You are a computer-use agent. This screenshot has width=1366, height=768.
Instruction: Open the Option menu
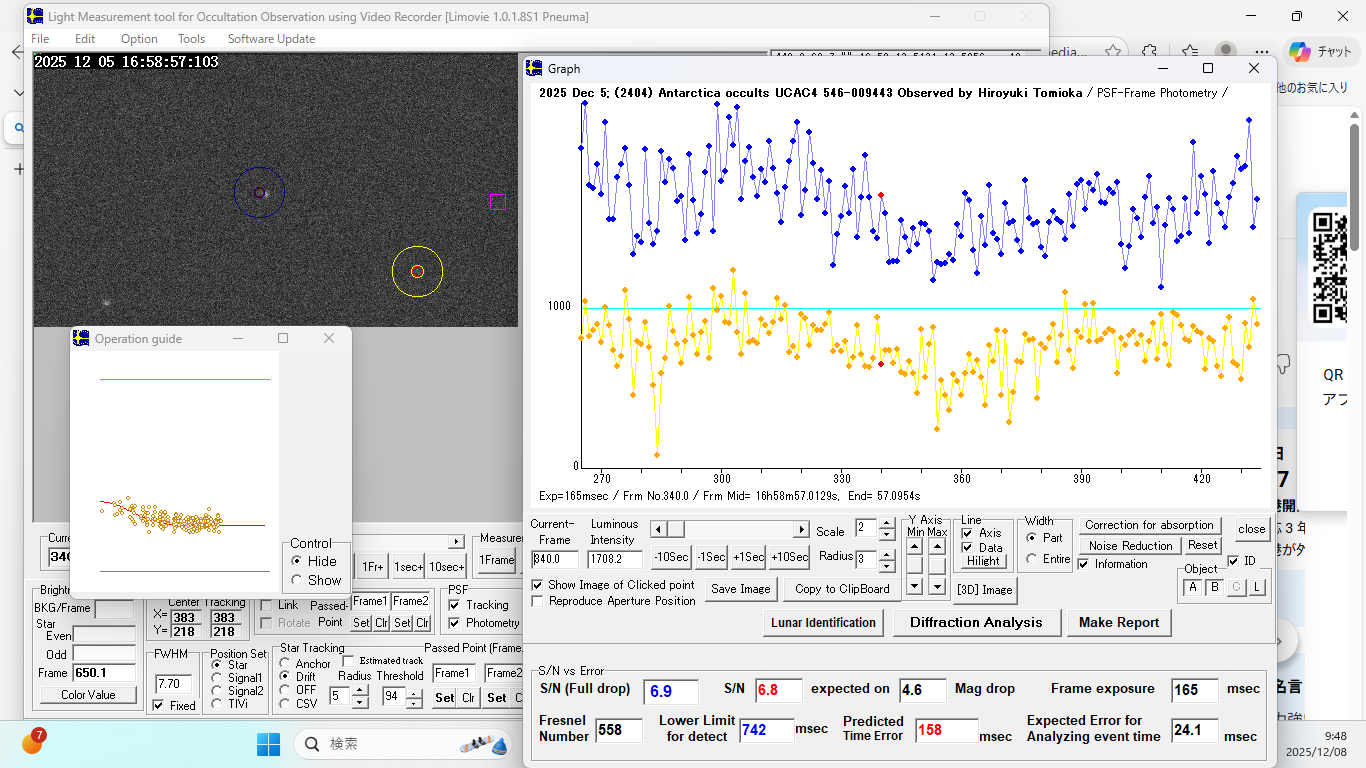point(139,39)
